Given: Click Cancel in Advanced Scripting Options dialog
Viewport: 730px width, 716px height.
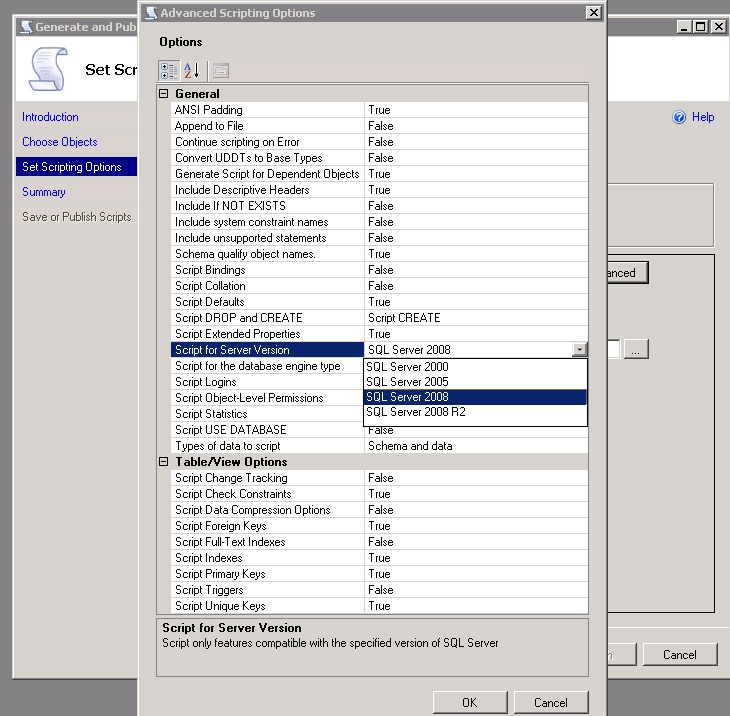Looking at the screenshot, I should 550,702.
